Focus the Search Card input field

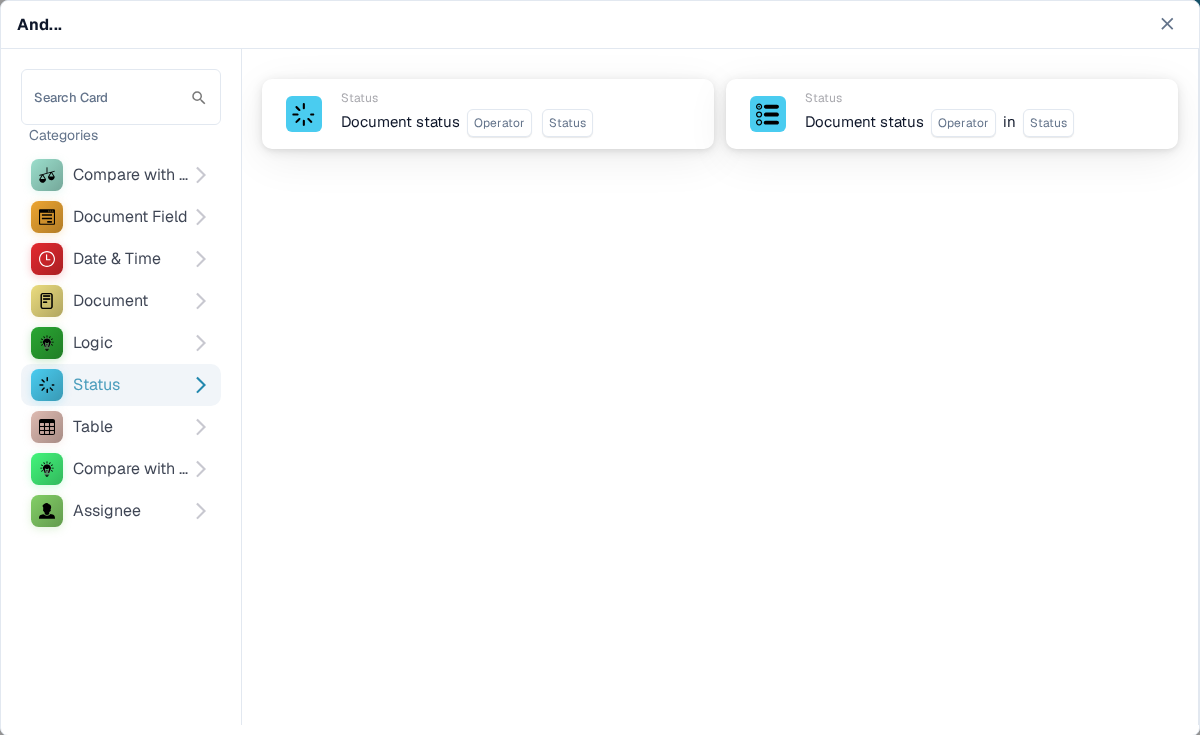[121, 97]
